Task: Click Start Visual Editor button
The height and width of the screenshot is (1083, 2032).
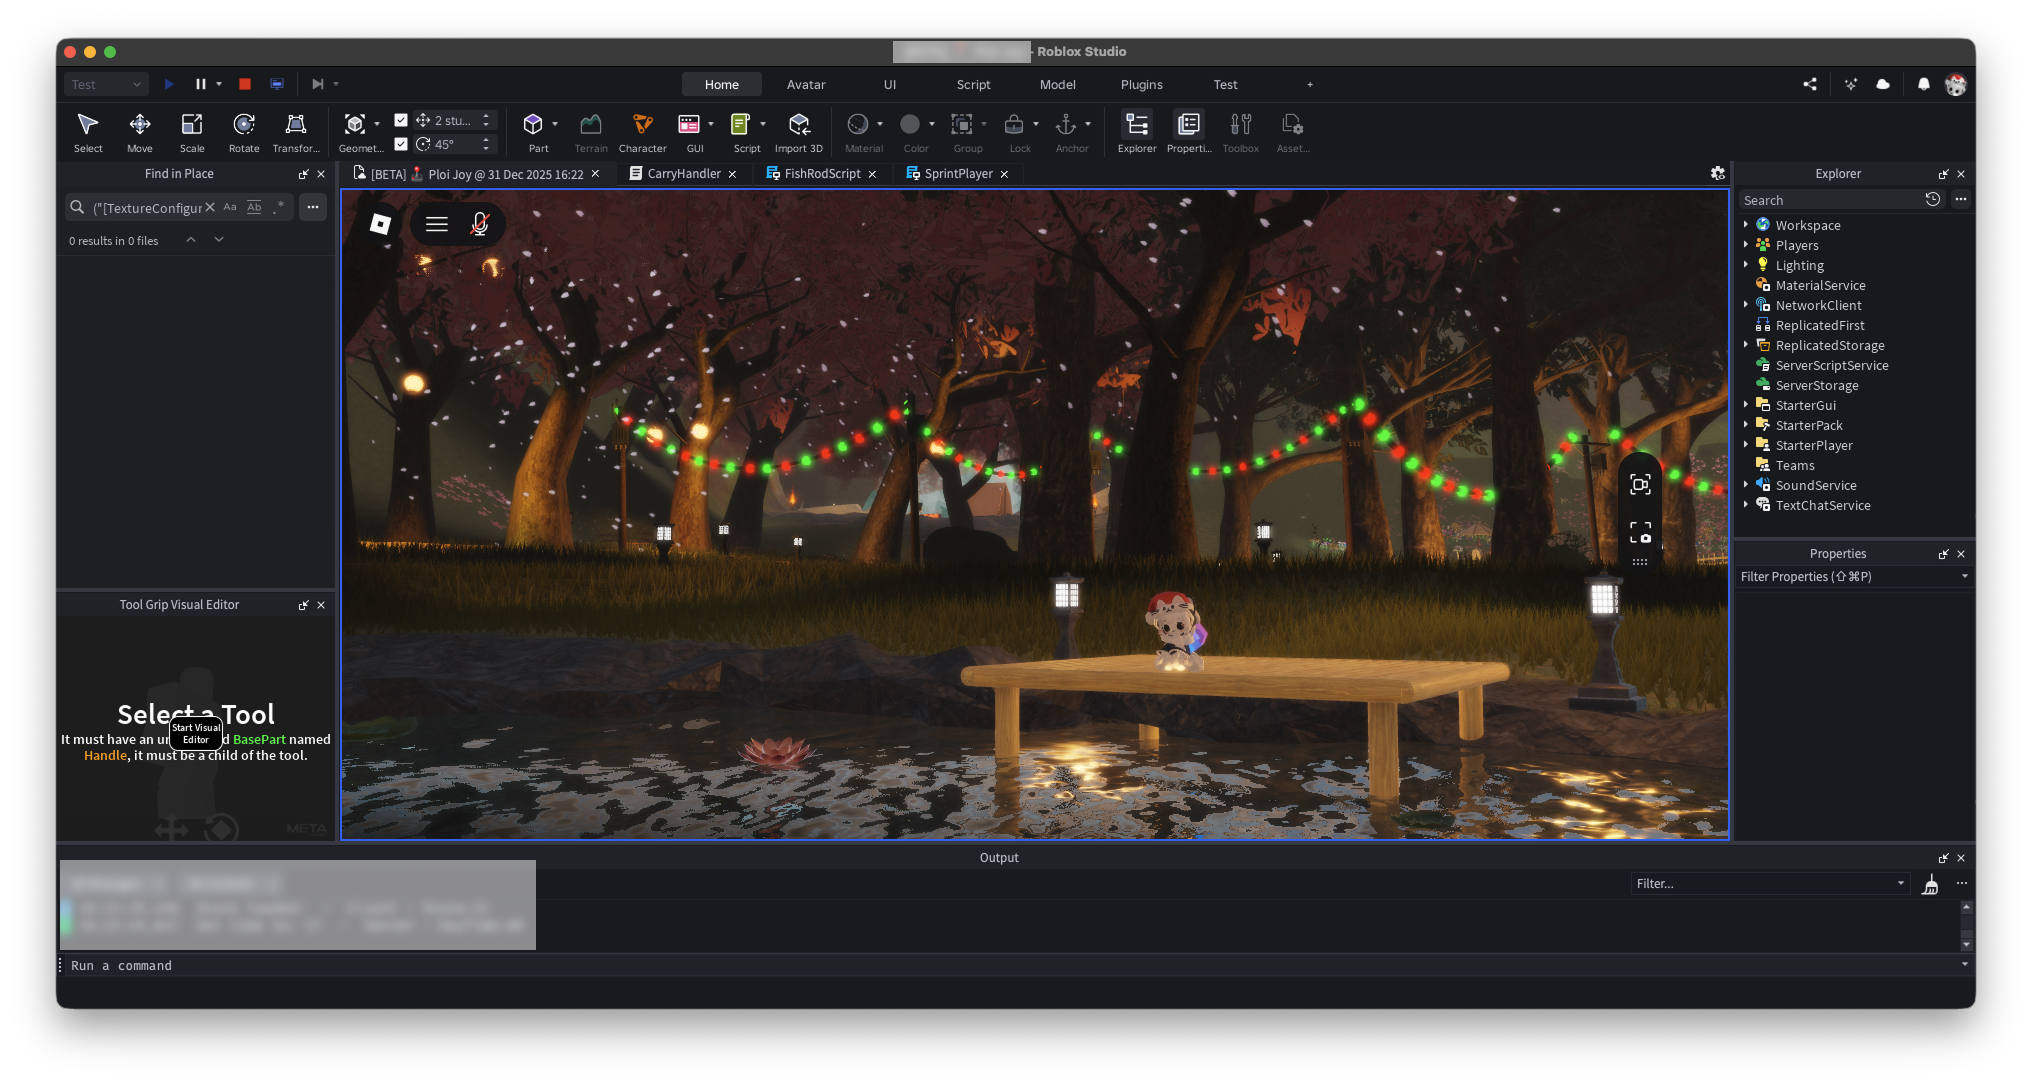Action: coord(196,734)
